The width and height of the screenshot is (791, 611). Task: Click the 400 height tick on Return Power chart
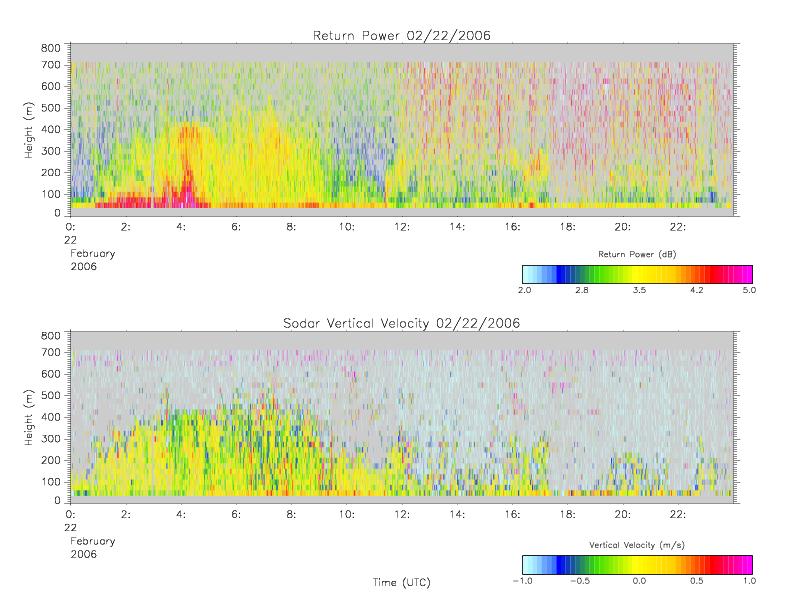pyautogui.click(x=50, y=130)
